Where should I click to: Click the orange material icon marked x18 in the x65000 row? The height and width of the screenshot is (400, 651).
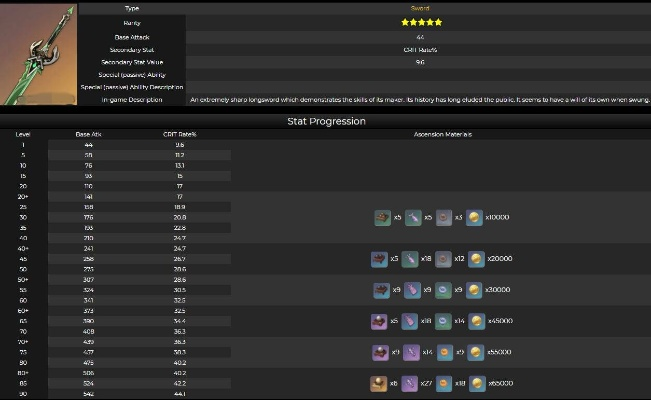pos(444,383)
